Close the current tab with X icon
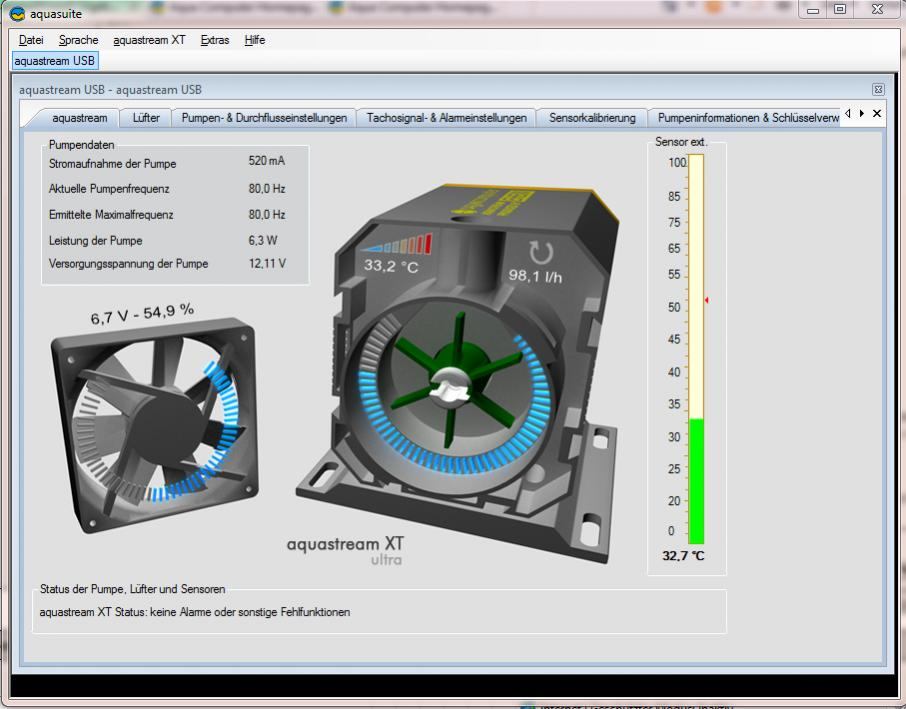906x709 pixels. [x=877, y=114]
